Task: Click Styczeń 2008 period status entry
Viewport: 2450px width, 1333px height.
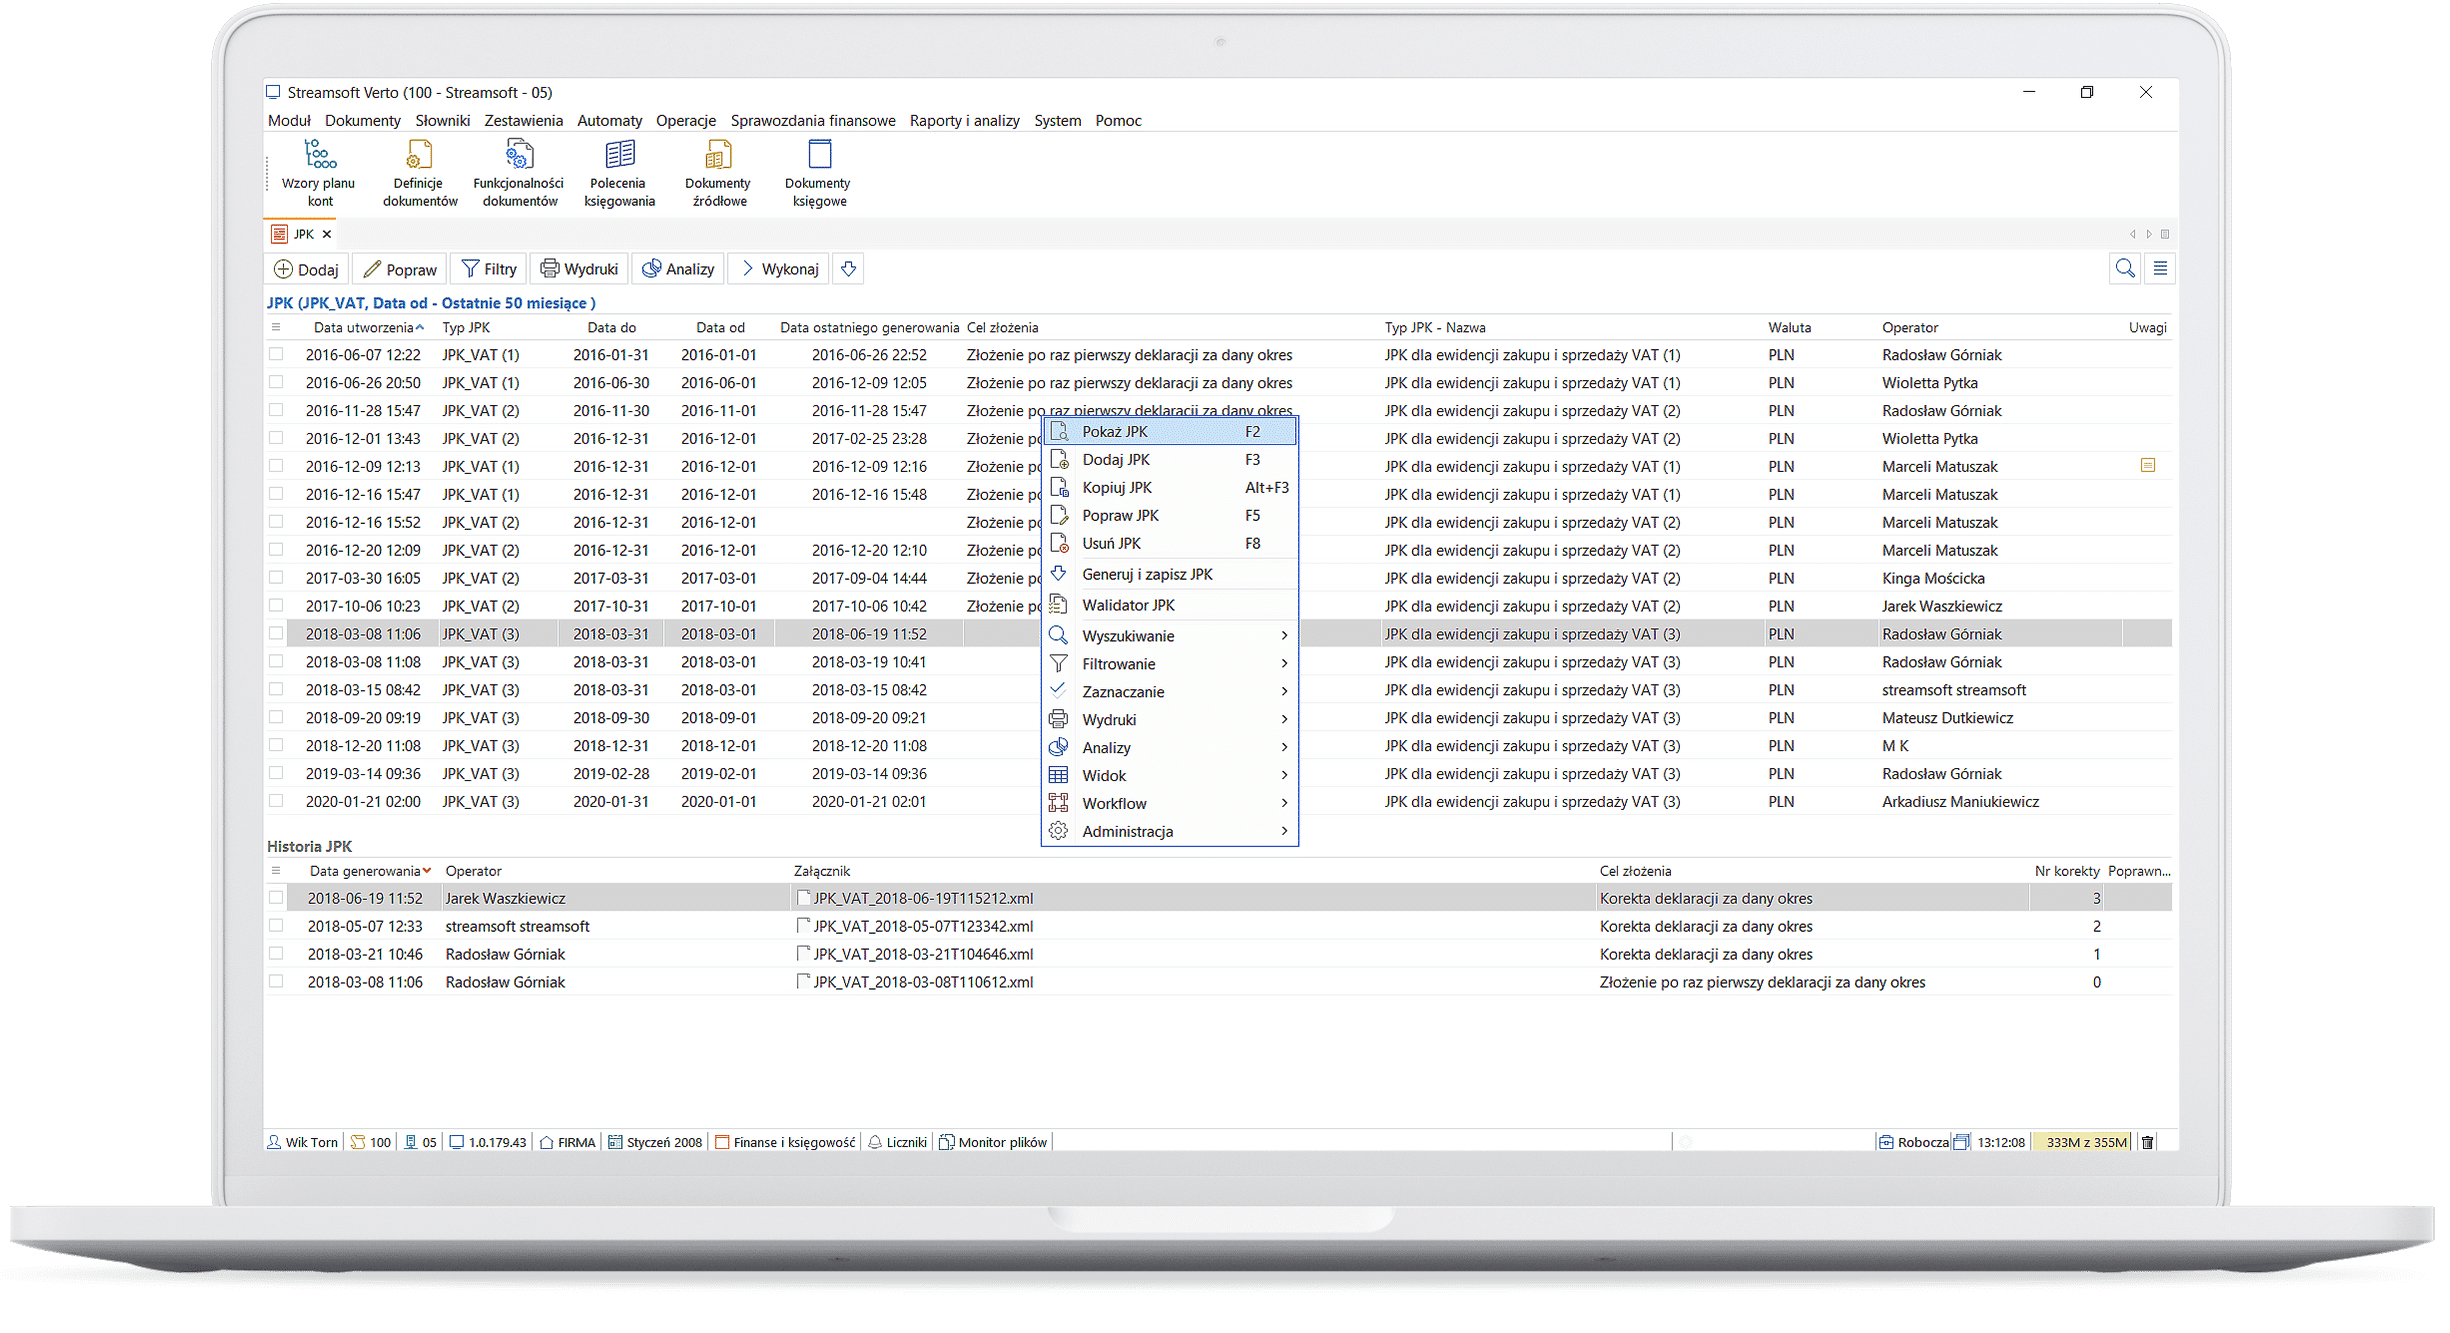Action: pos(655,1142)
